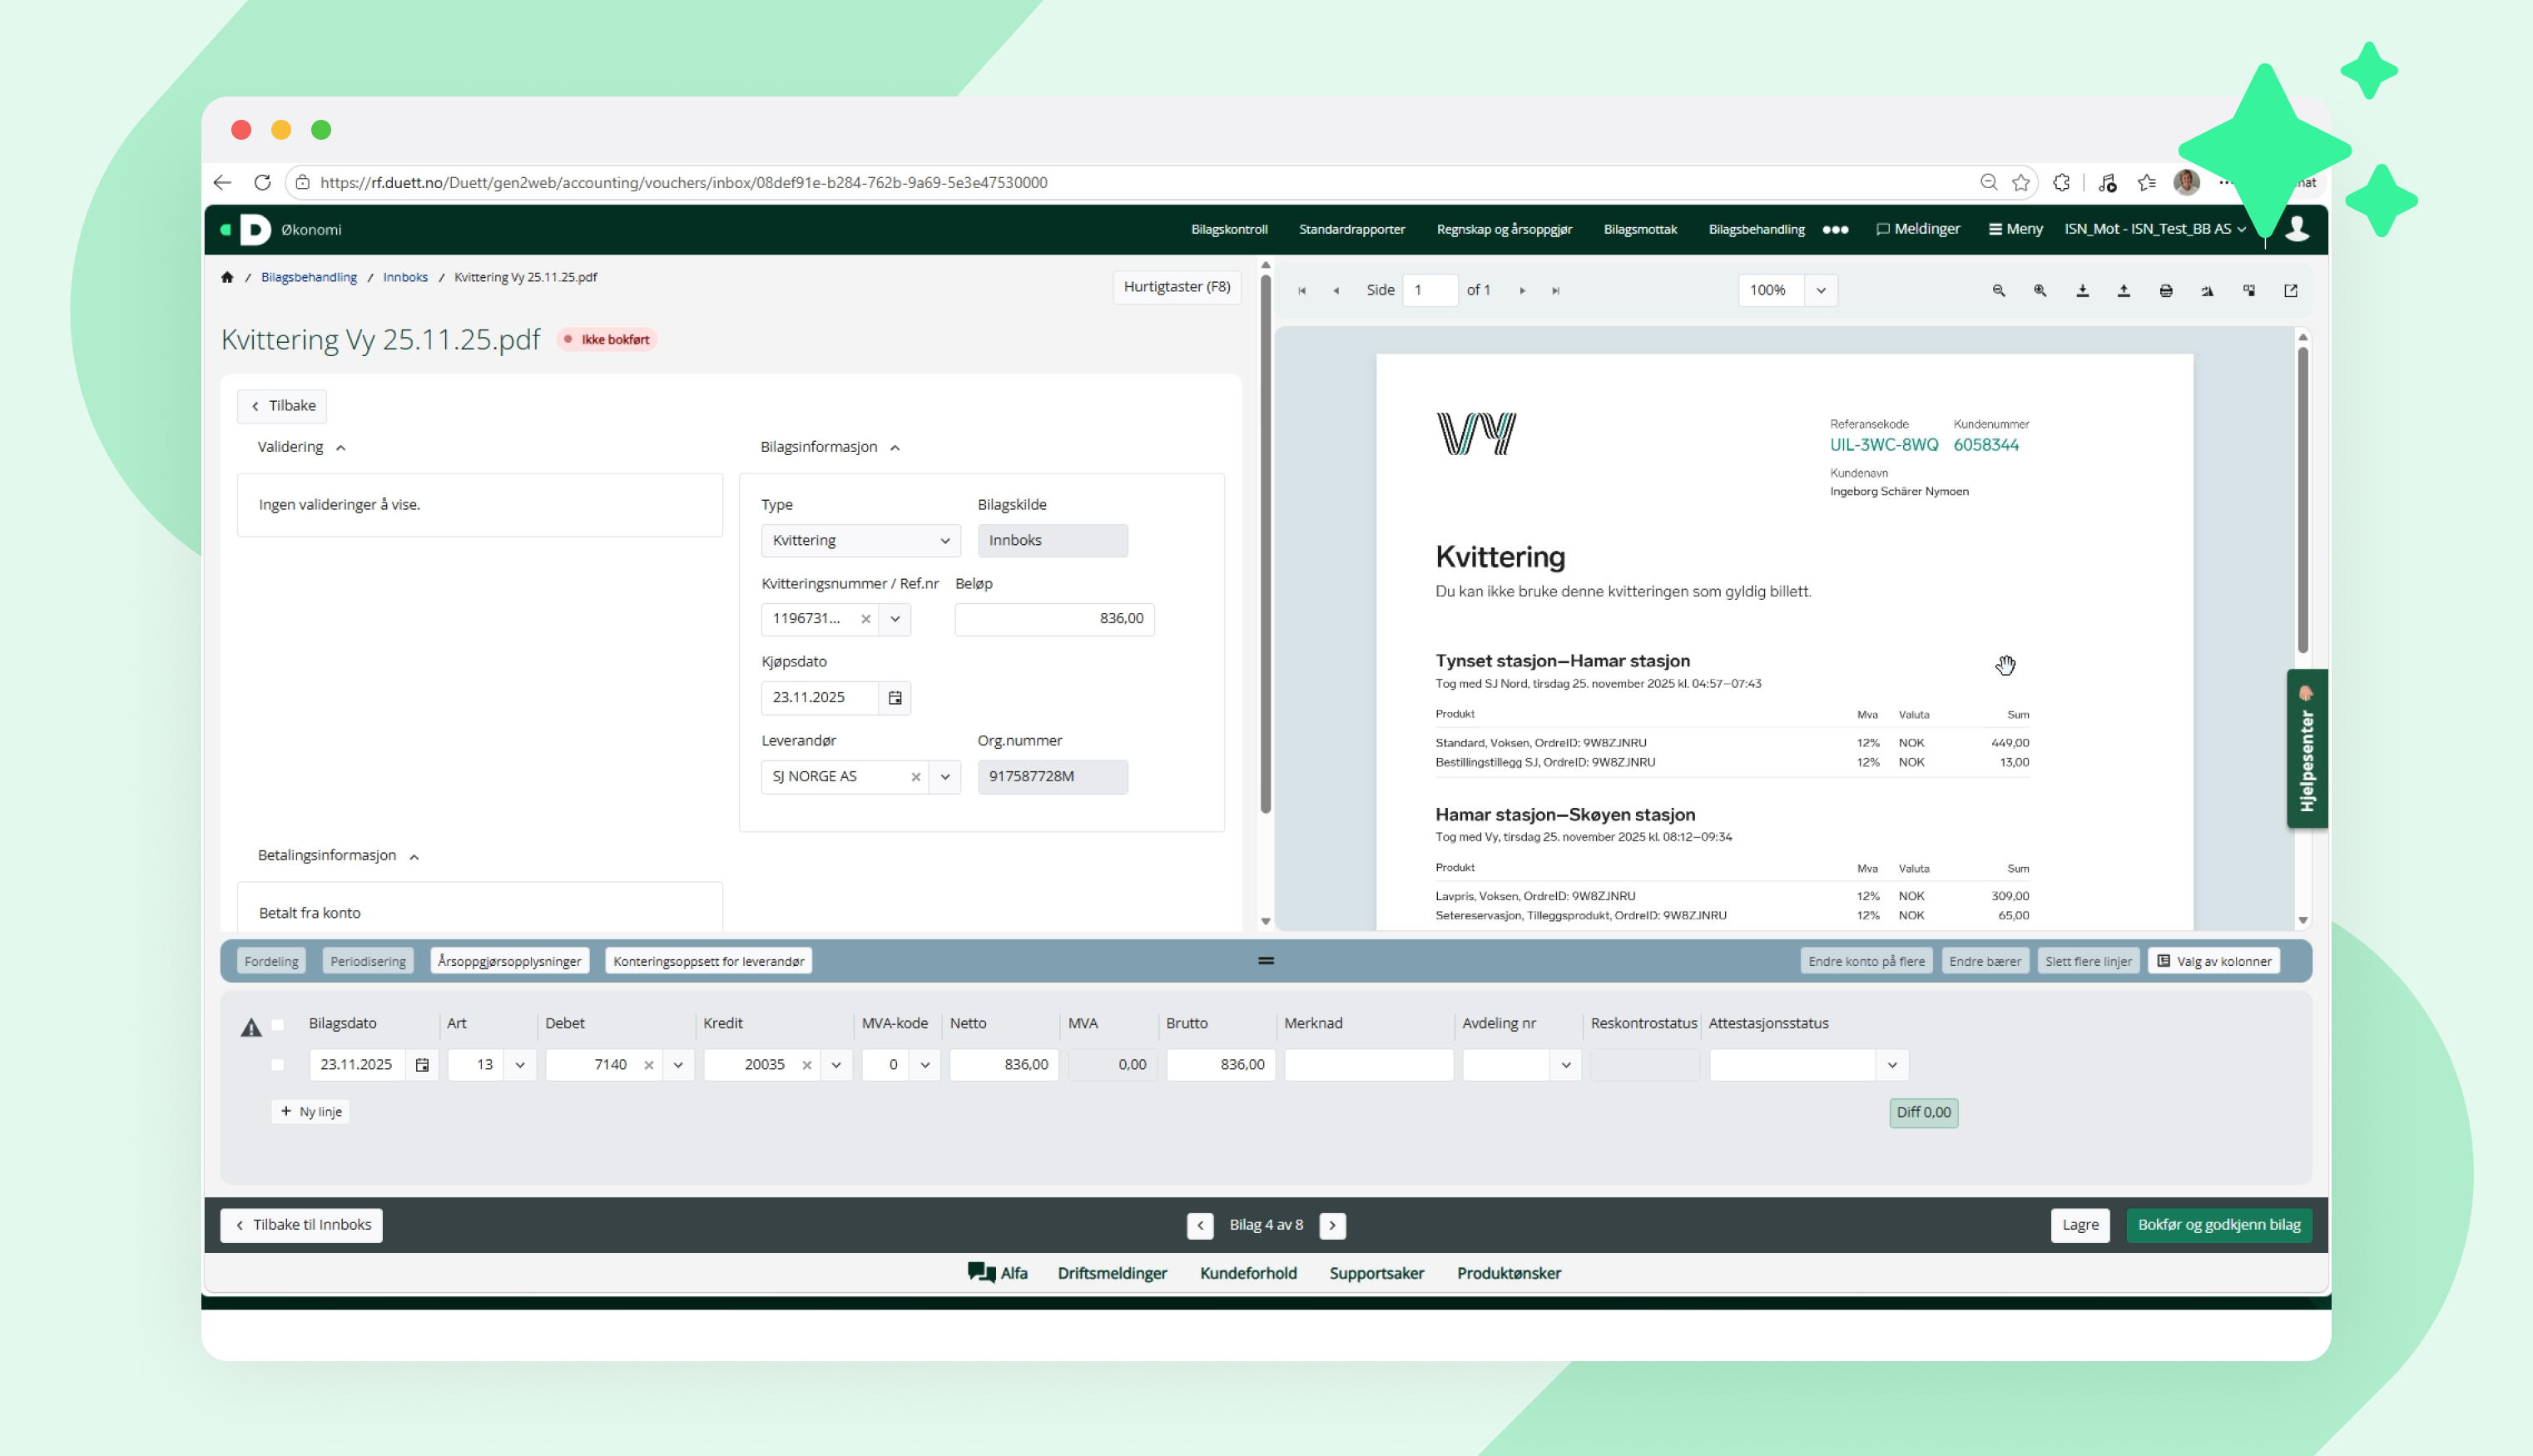Click the user profile icon in header
Screen dimensions: 2533x1456
tap(2297, 229)
